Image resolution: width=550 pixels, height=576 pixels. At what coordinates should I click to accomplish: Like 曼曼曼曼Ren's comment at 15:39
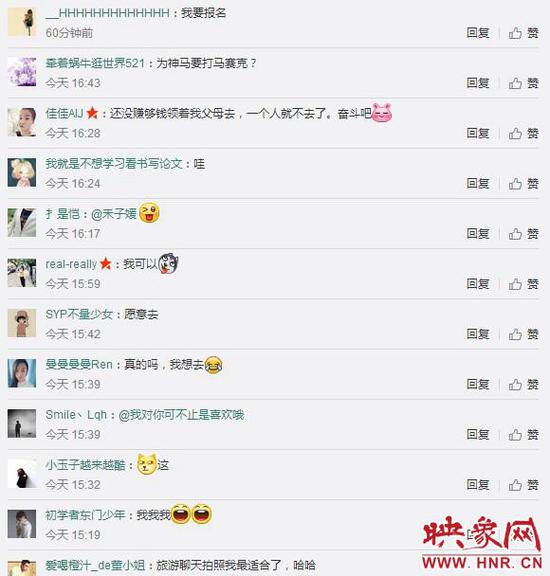tap(524, 385)
